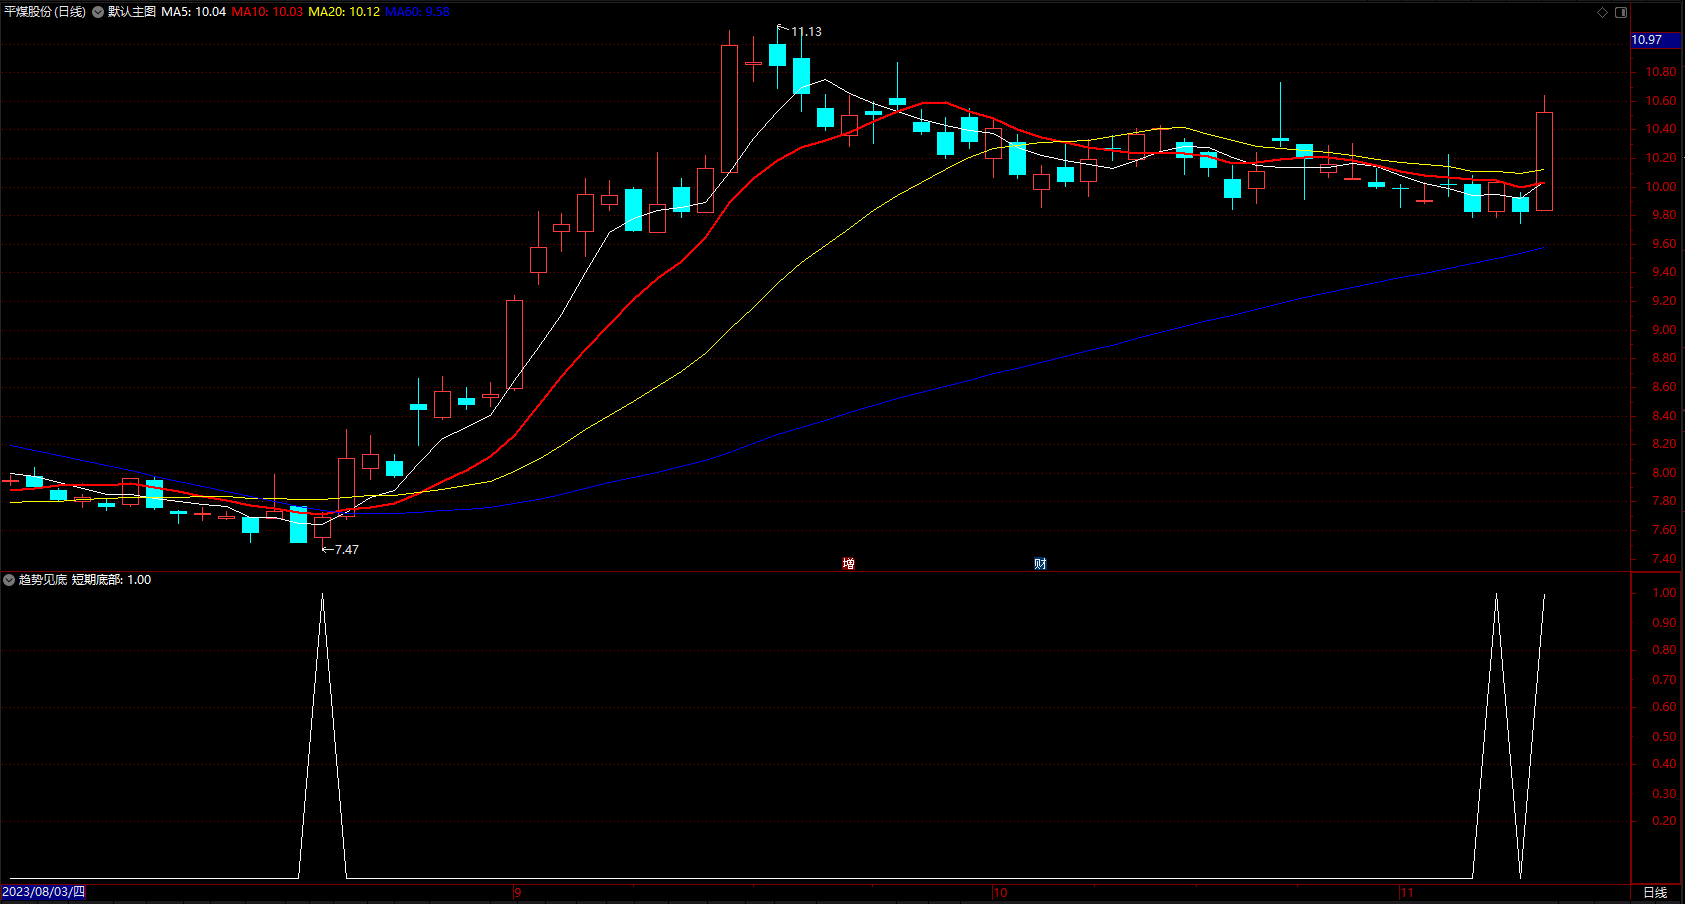The width and height of the screenshot is (1685, 904).
Task: Click the 2023/08/03/四 date label
Action: tap(43, 892)
